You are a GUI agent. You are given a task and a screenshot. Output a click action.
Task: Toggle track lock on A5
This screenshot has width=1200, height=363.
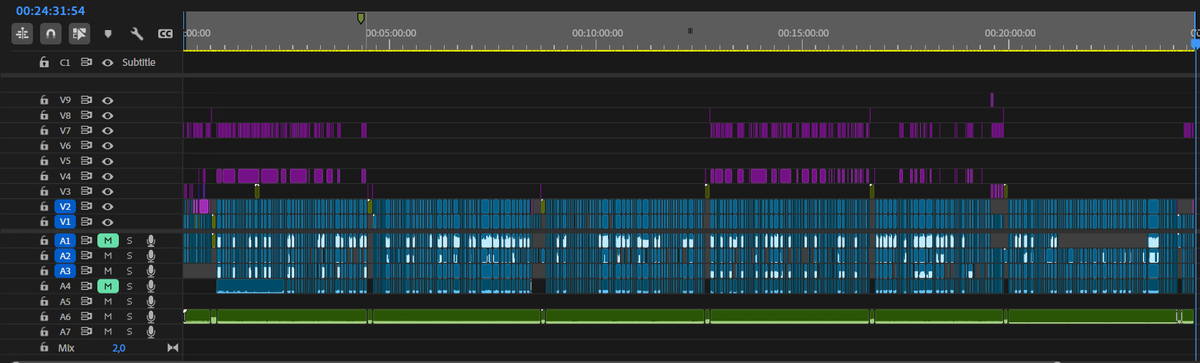[43, 301]
